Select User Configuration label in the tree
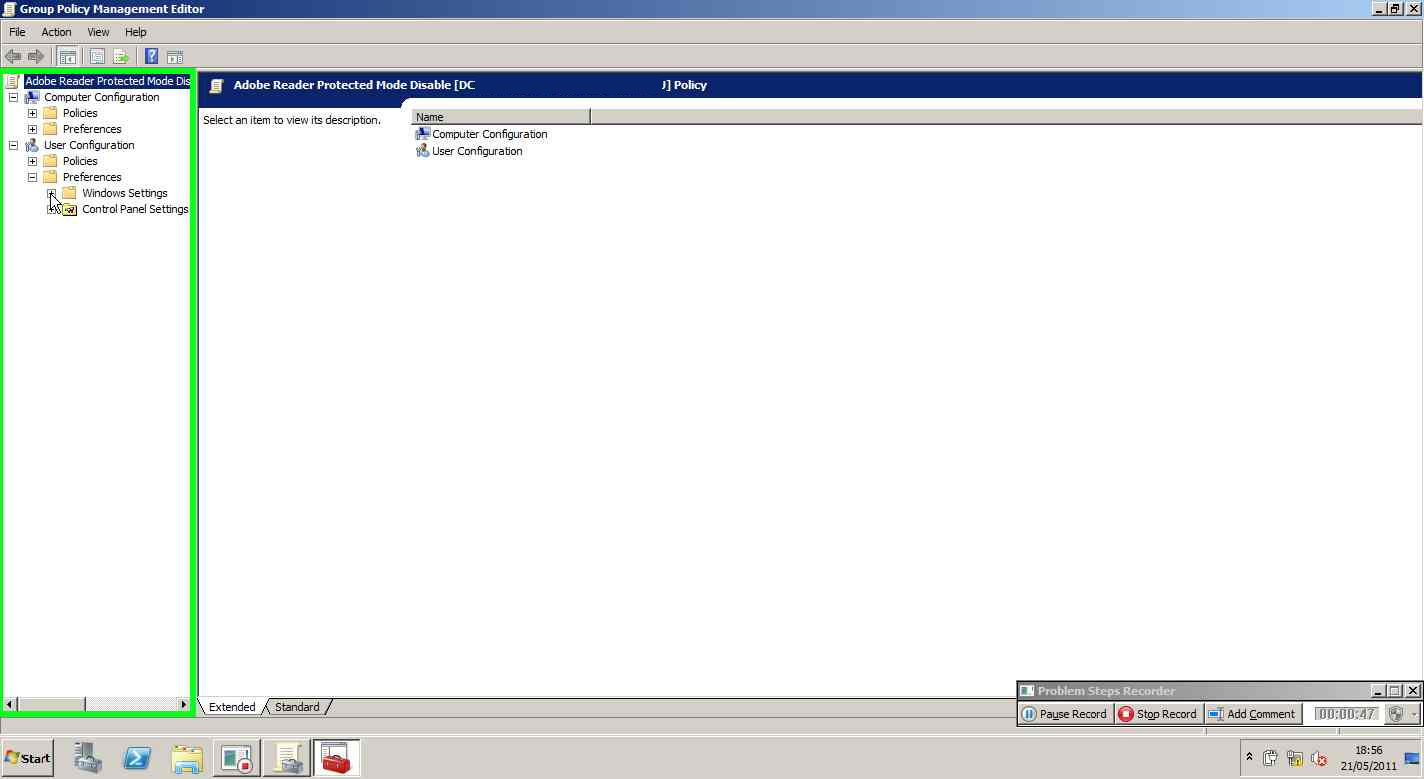1424x779 pixels. pyautogui.click(x=89, y=145)
